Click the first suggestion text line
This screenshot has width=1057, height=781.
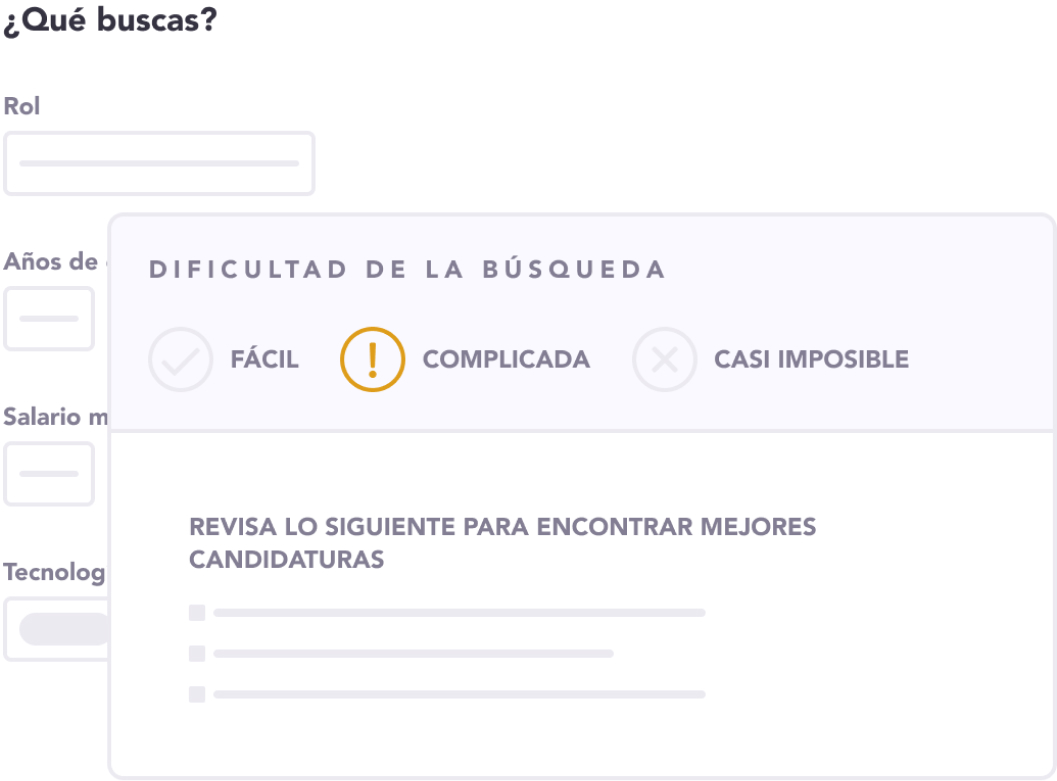(x=459, y=613)
